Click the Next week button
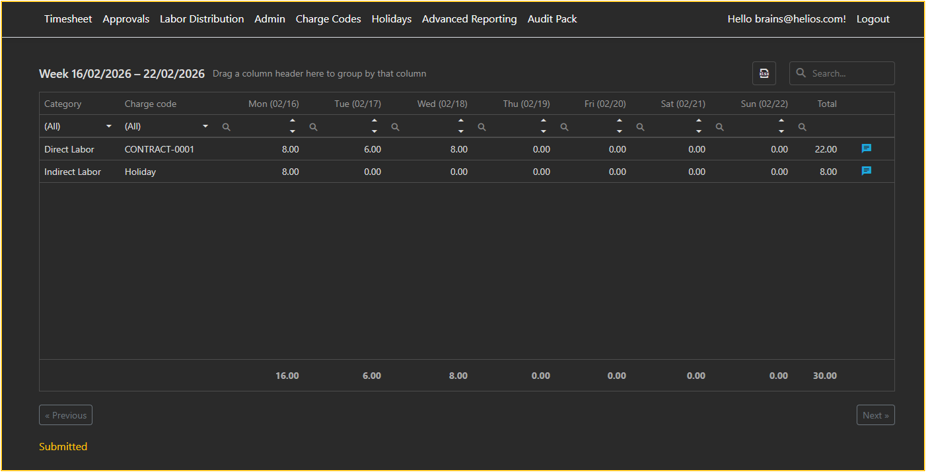The width and height of the screenshot is (926, 472). pyautogui.click(x=875, y=415)
